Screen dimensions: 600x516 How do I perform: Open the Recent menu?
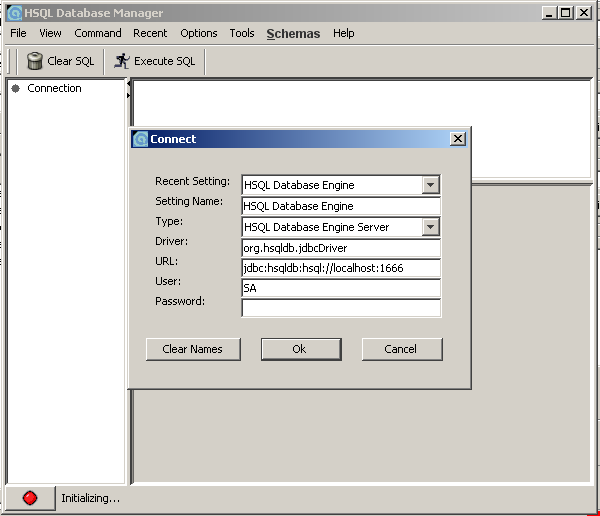point(150,33)
